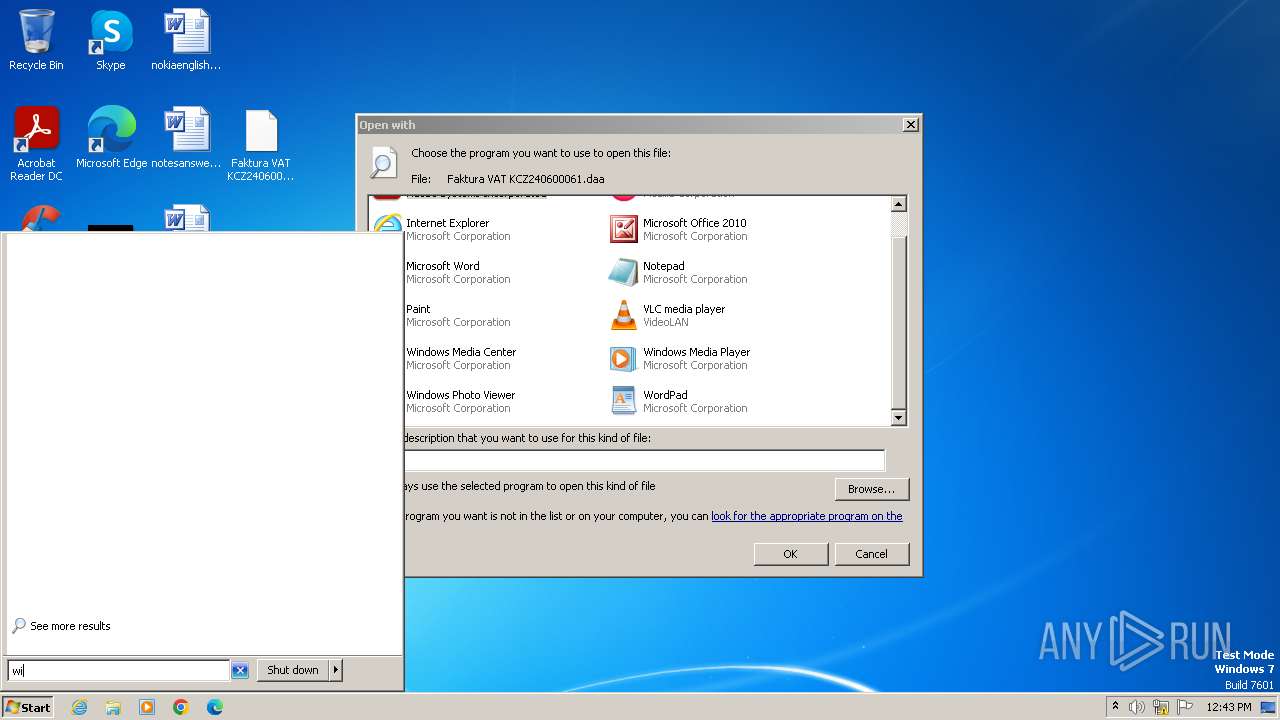Choose Microsoft Office 2010 in the list
The height and width of the screenshot is (720, 1280).
[x=677, y=229]
